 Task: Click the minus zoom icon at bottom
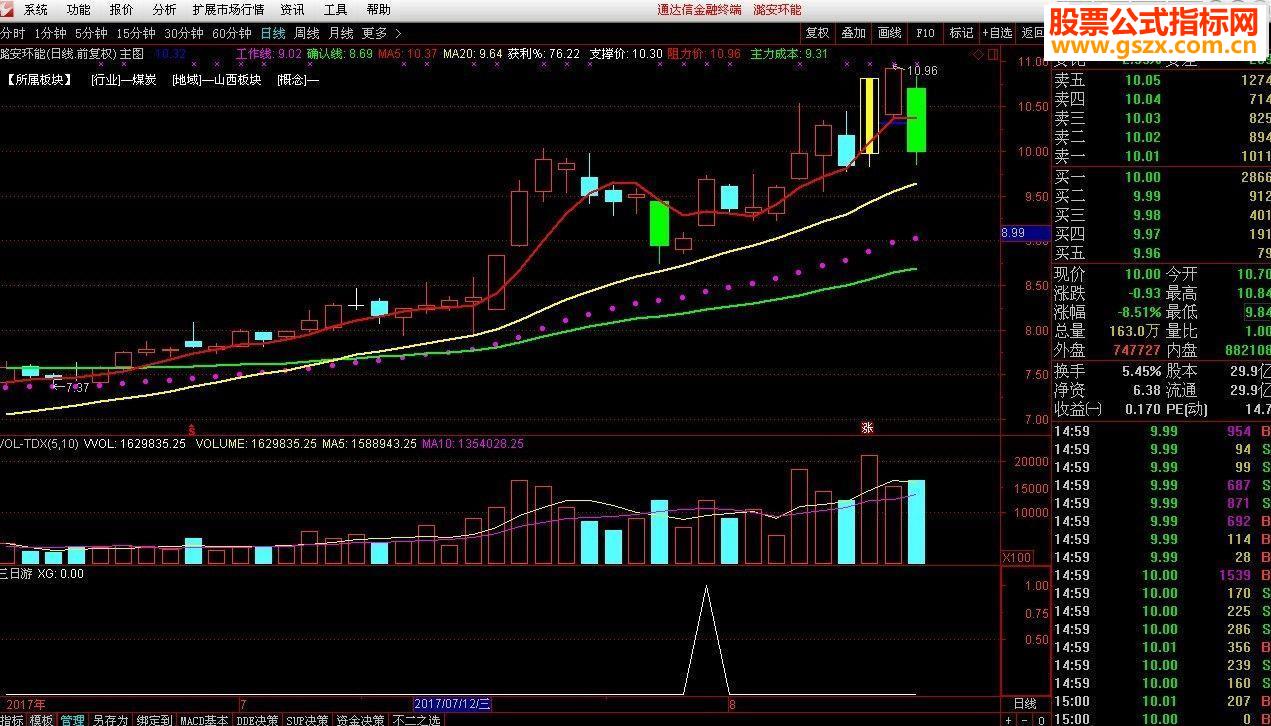coord(1025,720)
